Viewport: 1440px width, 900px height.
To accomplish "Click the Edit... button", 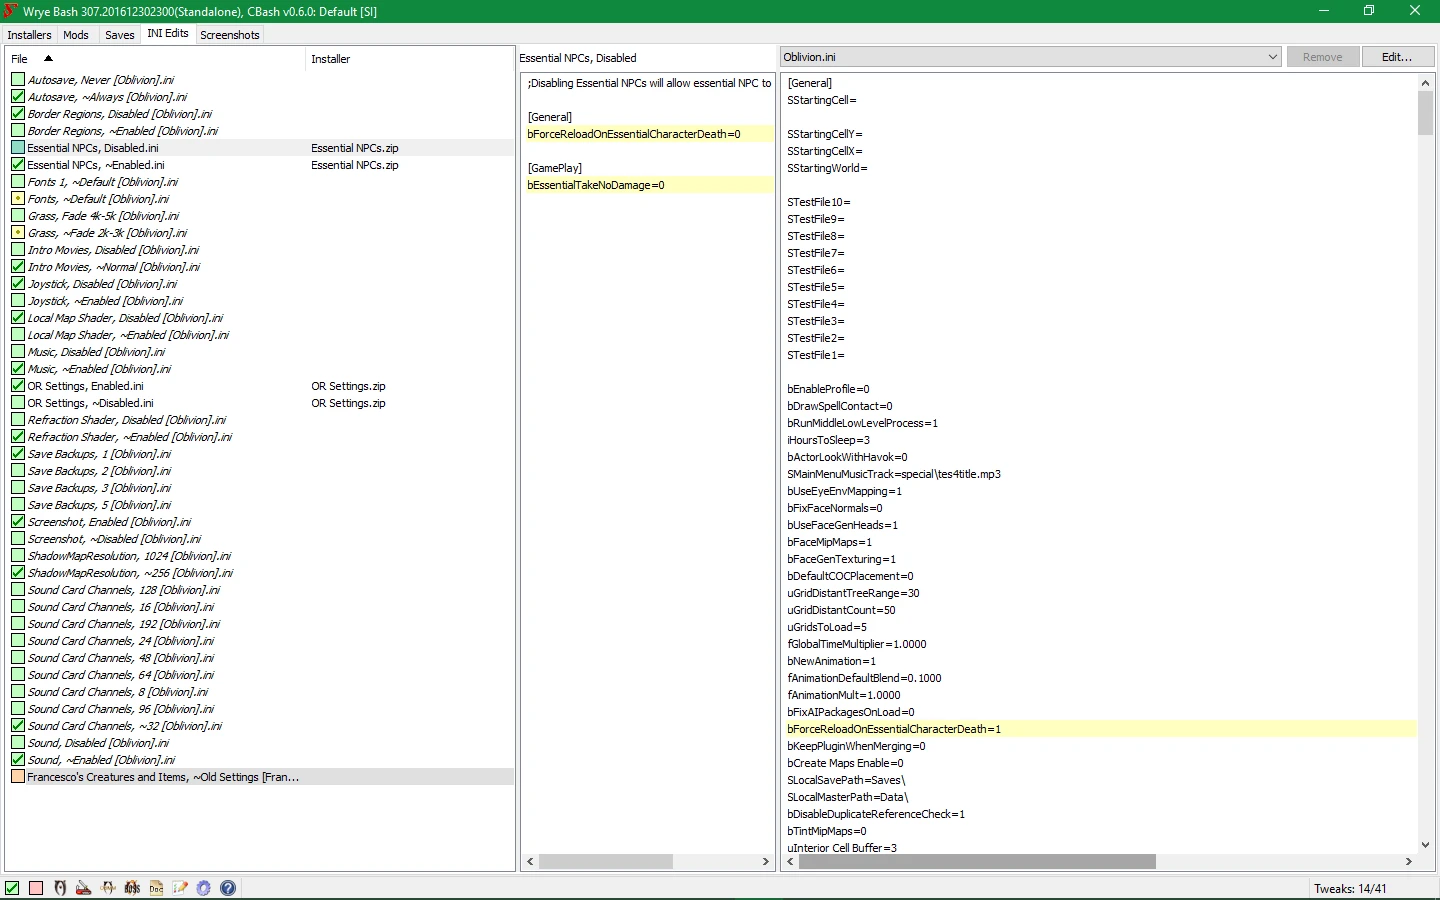I will (x=1397, y=57).
